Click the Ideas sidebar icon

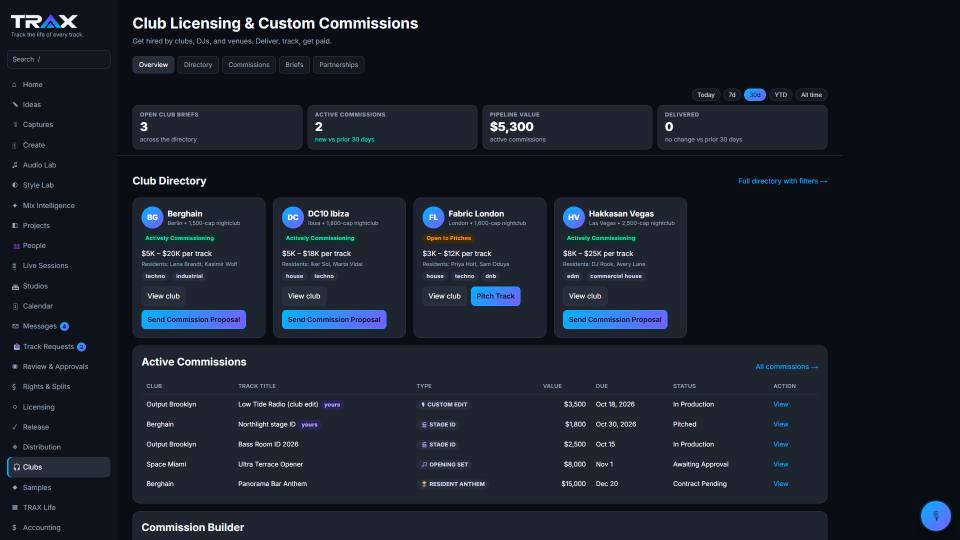tap(15, 105)
